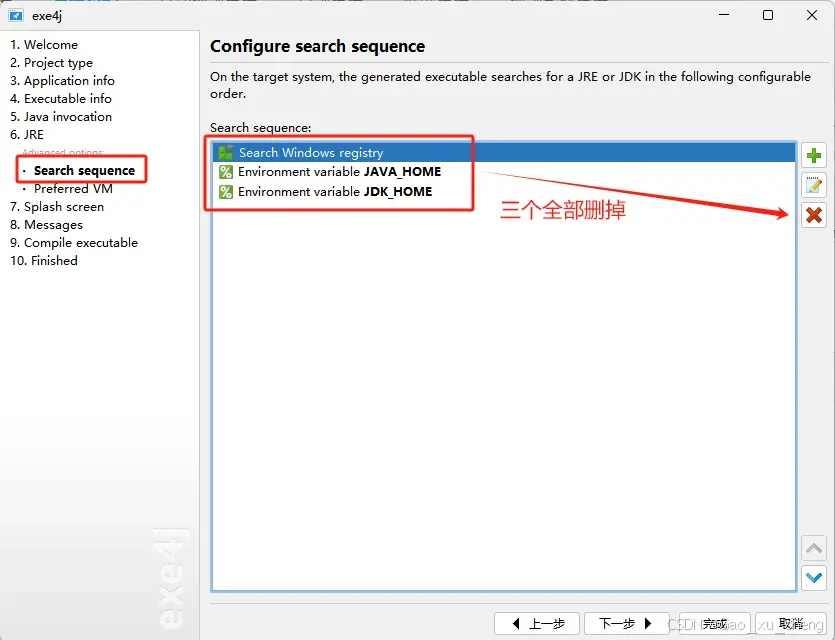Click the 下一步 next step button
Viewport: 835px width, 640px height.
click(626, 623)
